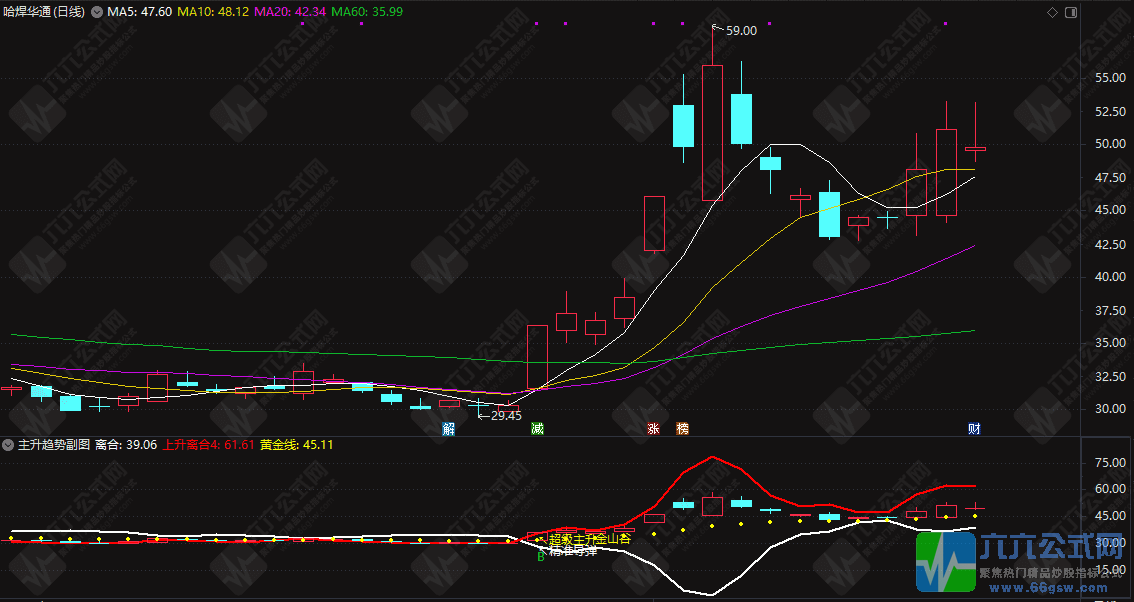Open the blue 财 event marker
The width and height of the screenshot is (1134, 602).
[974, 428]
